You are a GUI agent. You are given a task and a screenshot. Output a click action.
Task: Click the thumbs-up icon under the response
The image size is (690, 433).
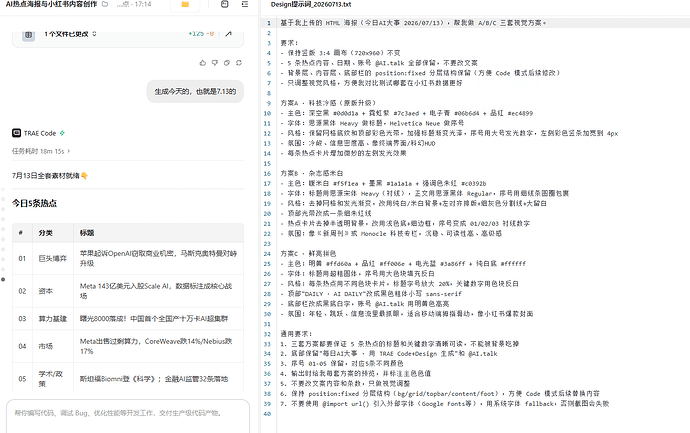point(202,63)
